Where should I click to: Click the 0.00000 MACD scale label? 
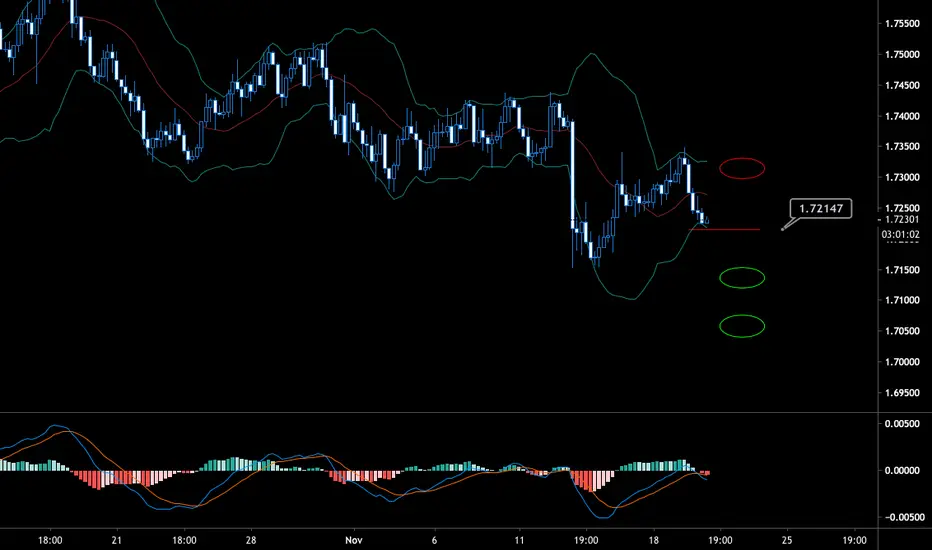(902, 470)
